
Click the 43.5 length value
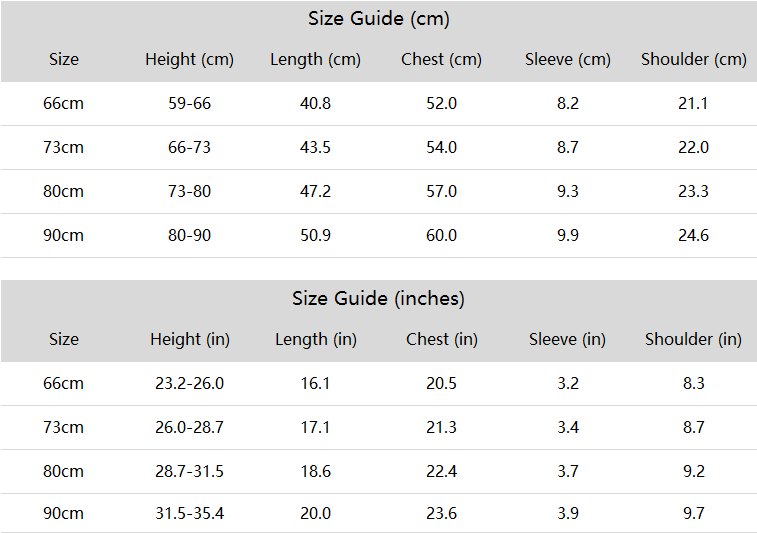tap(315, 147)
